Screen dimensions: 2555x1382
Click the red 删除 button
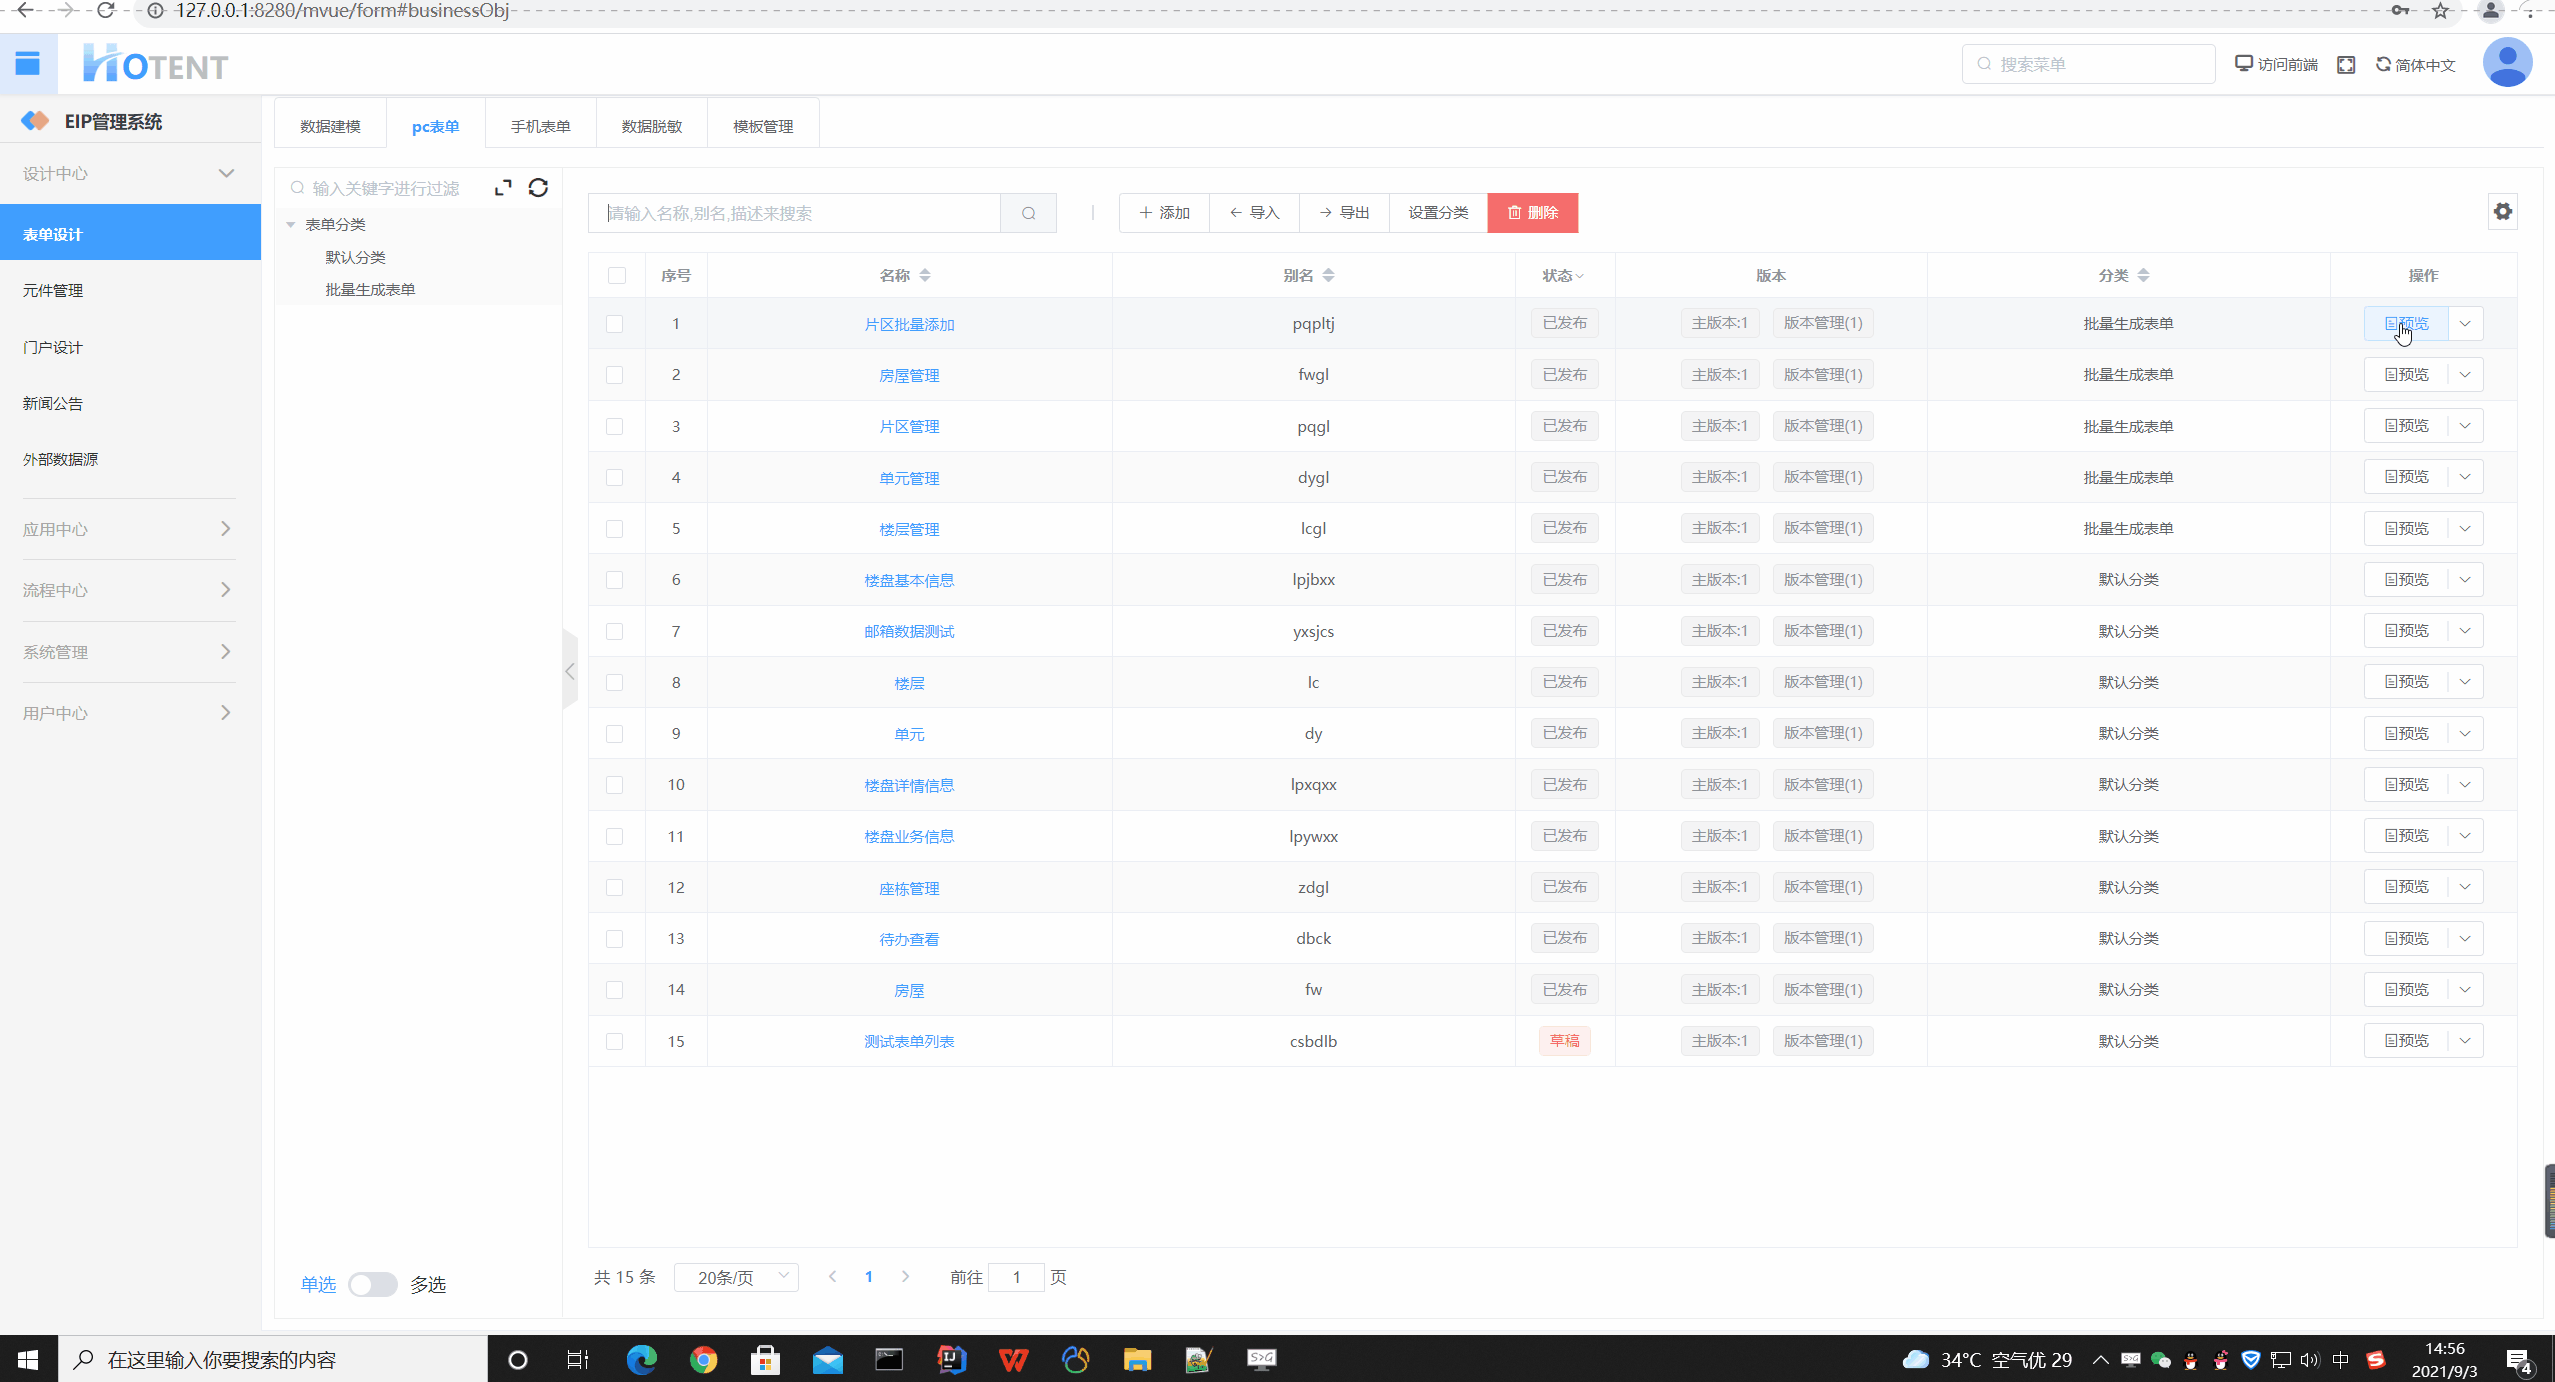pyautogui.click(x=1532, y=213)
